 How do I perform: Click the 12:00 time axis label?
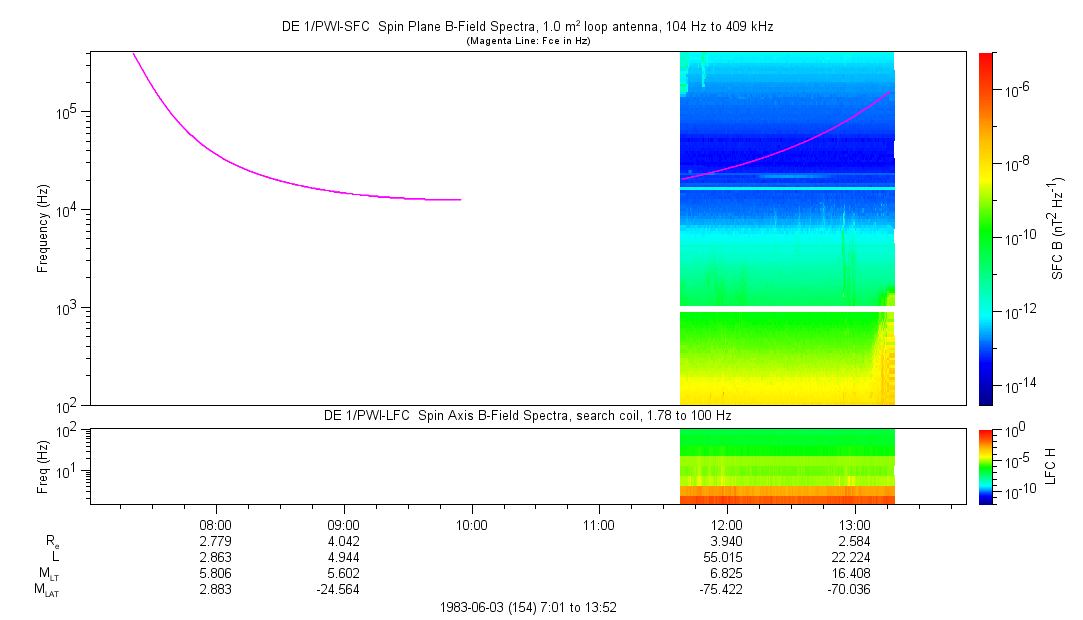point(727,525)
